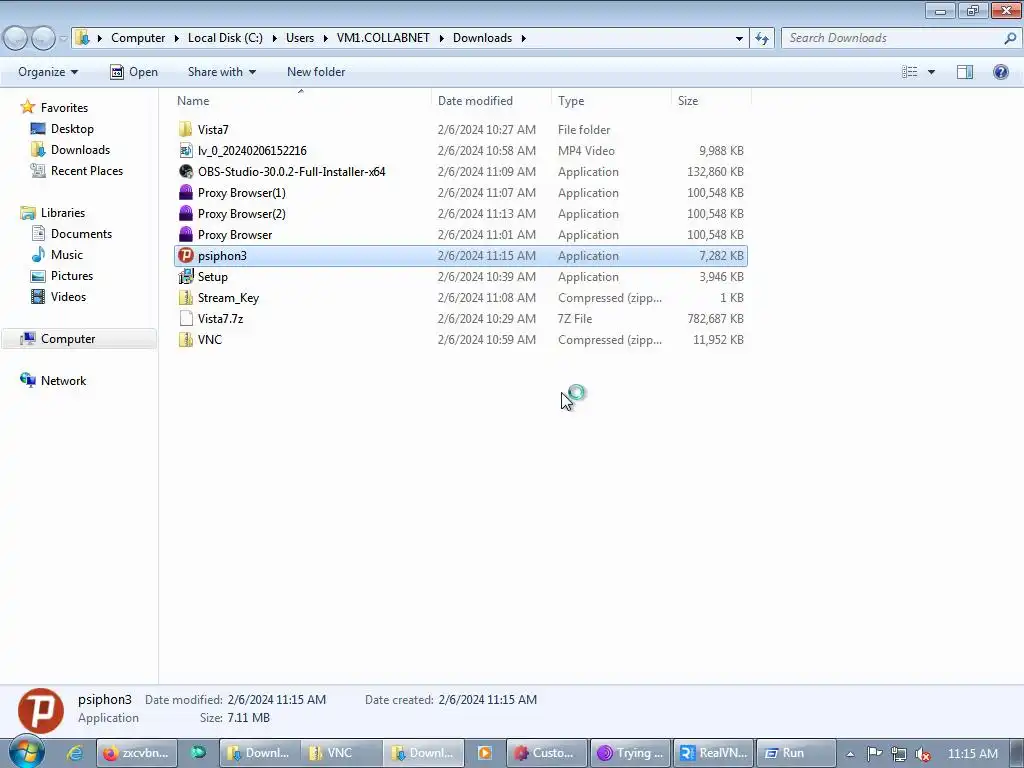
Task: Select Music library
Action: click(57, 255)
